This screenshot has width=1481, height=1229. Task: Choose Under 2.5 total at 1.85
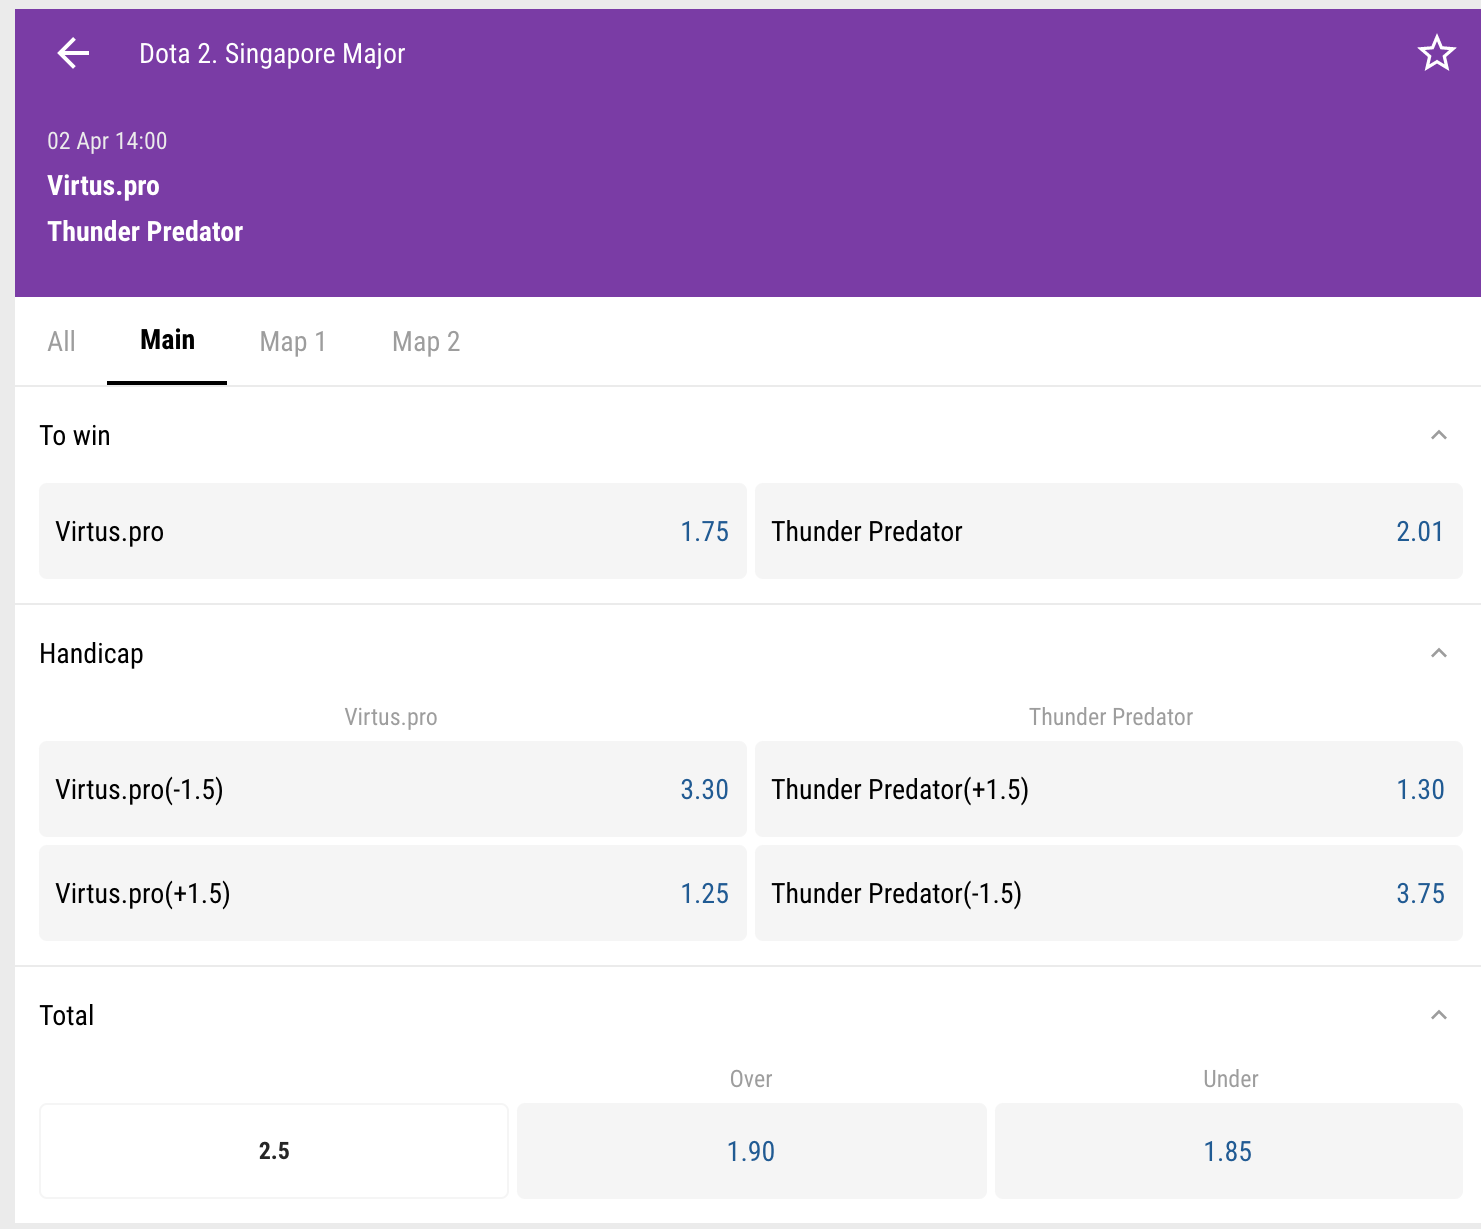pyautogui.click(x=1229, y=1151)
